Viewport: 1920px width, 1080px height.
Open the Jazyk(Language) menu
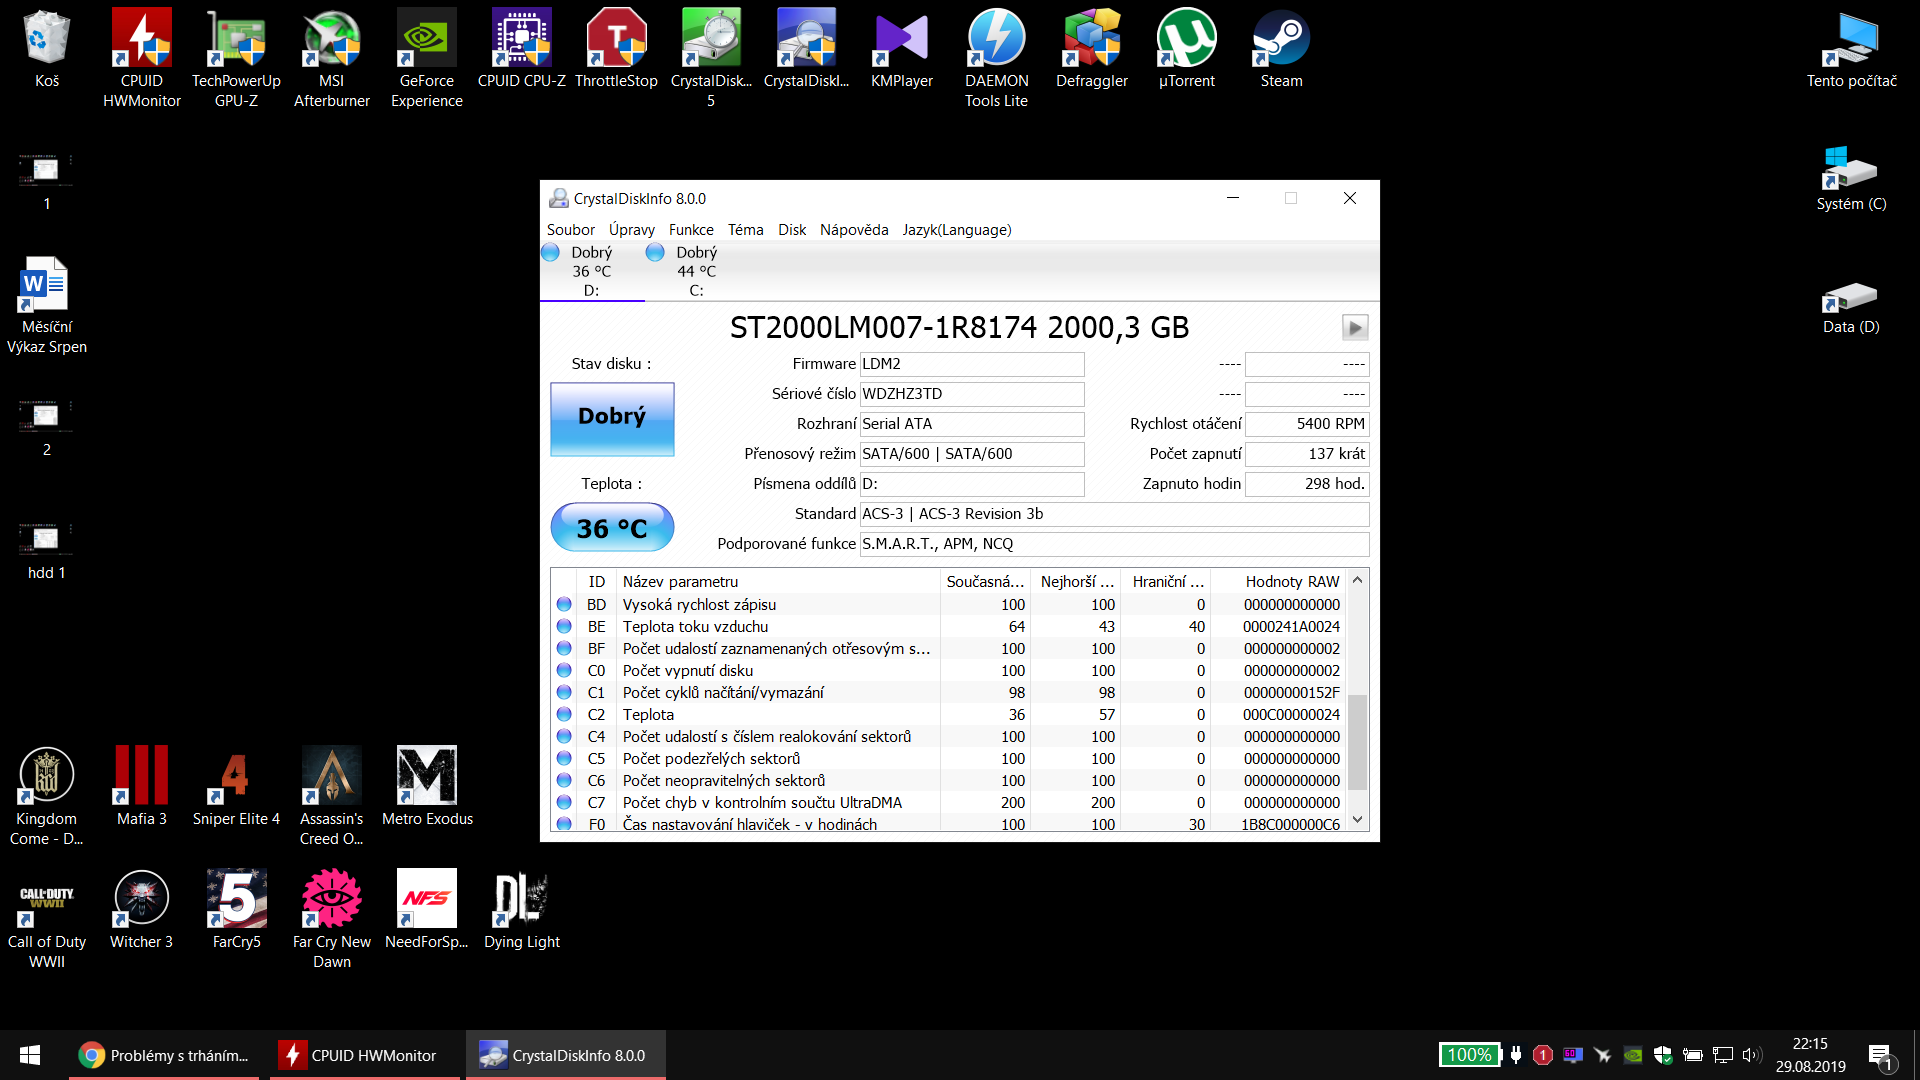[x=956, y=230]
